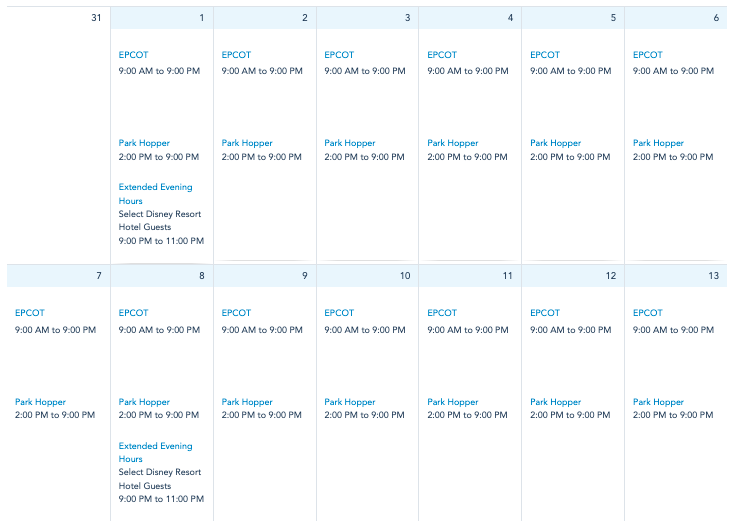Open the EPCOT link on day 10
Image resolution: width=729 pixels, height=521 pixels.
pyautogui.click(x=339, y=313)
